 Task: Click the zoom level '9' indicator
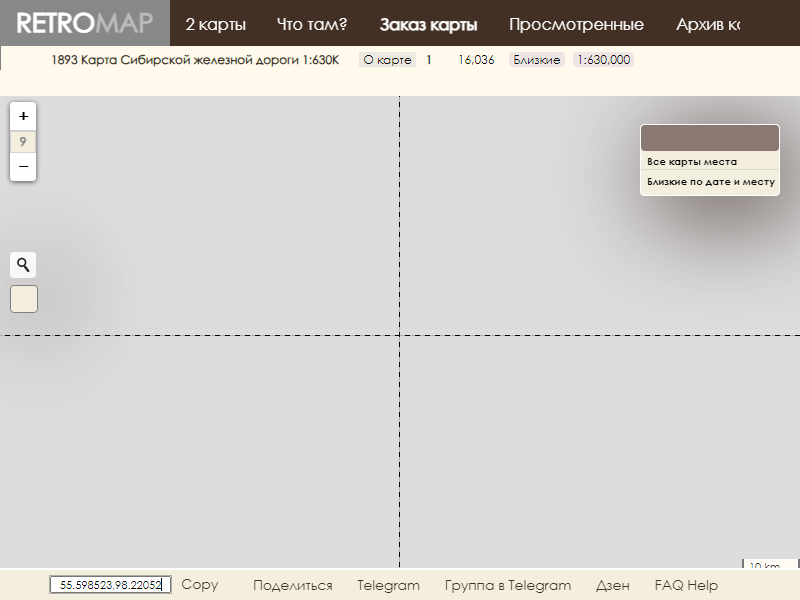click(23, 141)
